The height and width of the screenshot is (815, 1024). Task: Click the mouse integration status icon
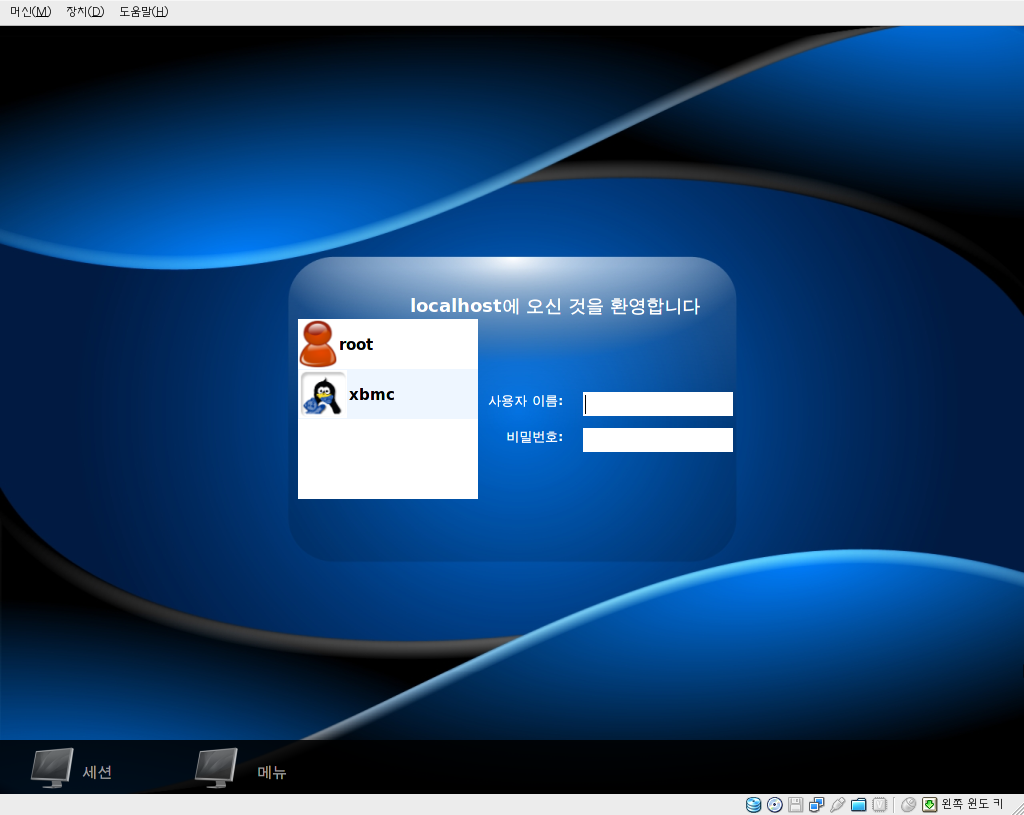(908, 805)
